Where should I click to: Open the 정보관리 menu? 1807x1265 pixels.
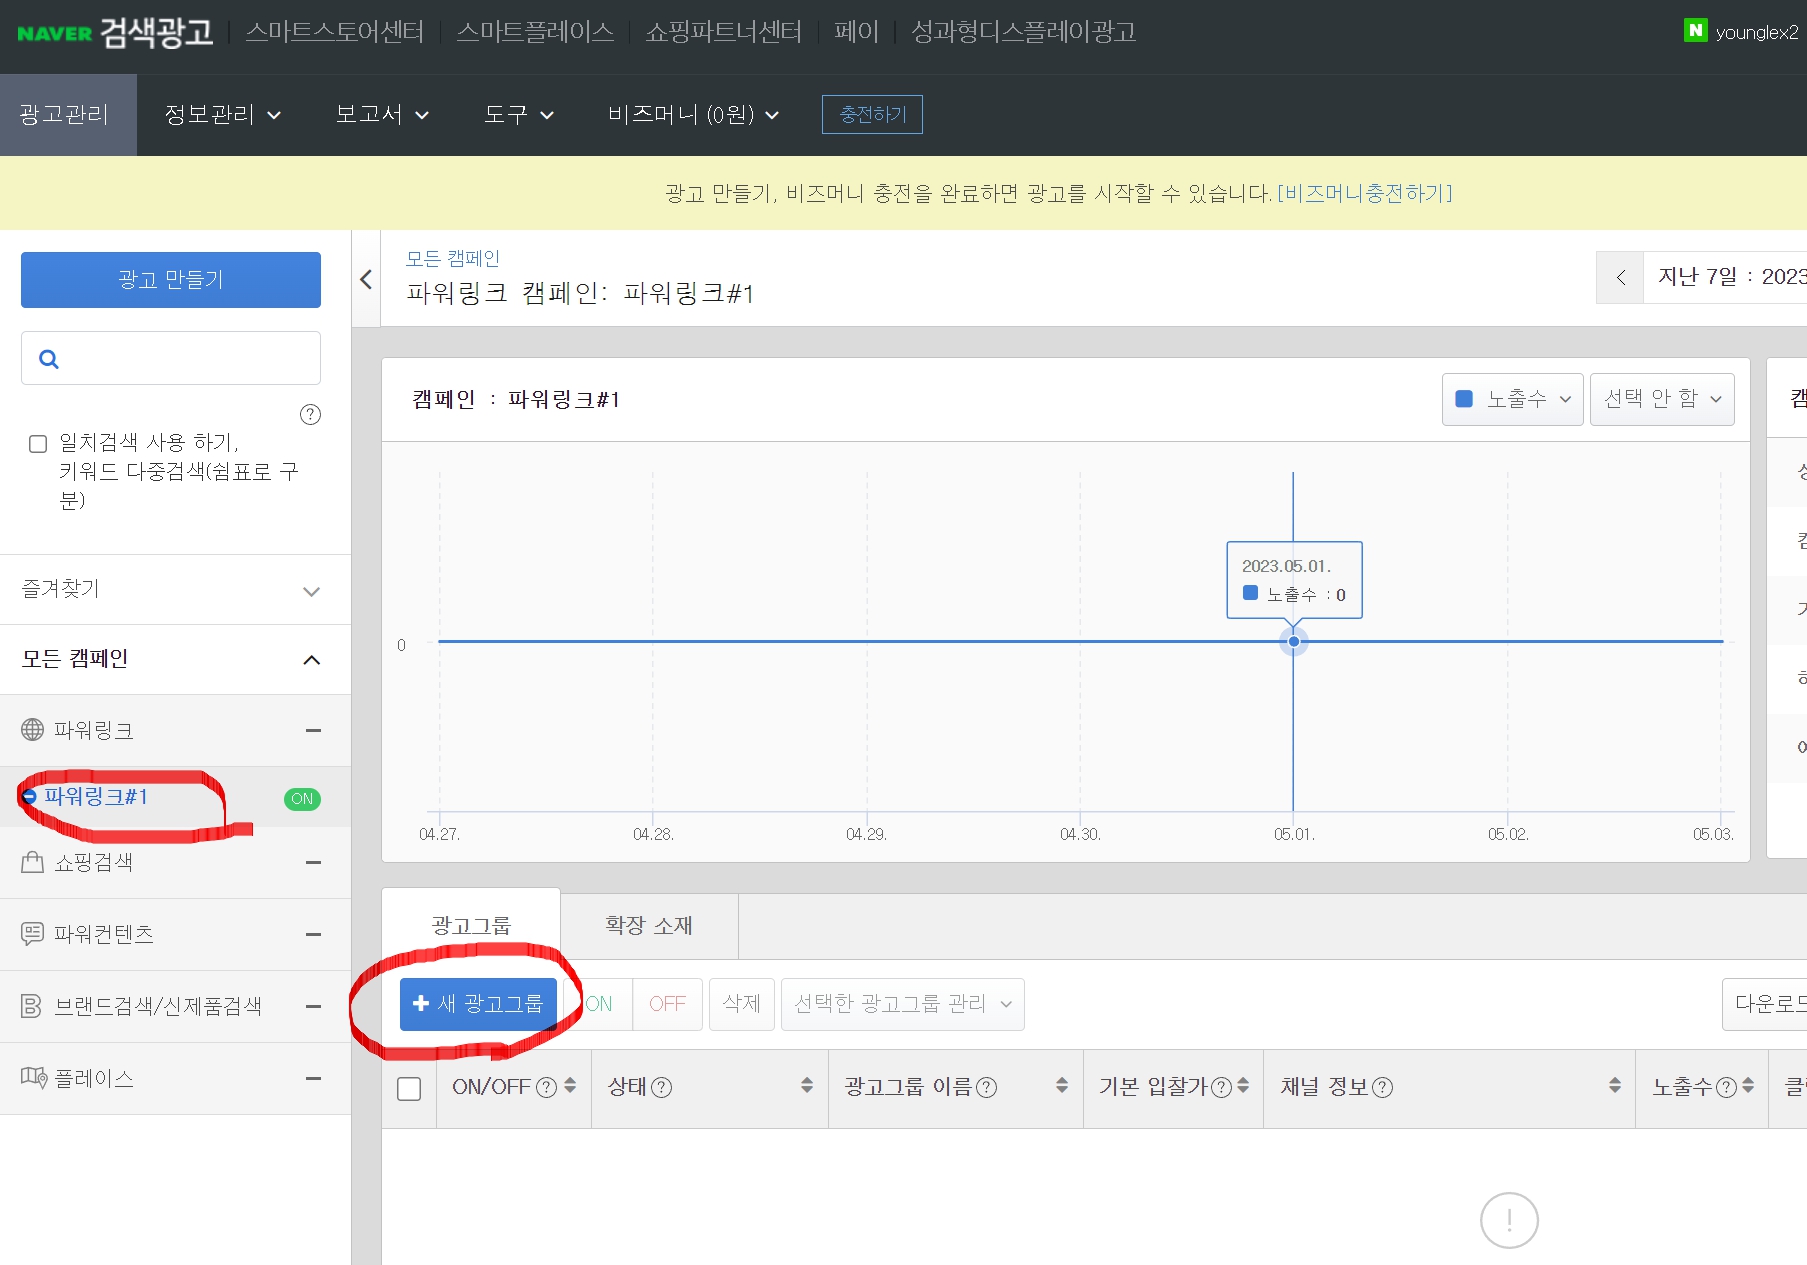[x=222, y=115]
